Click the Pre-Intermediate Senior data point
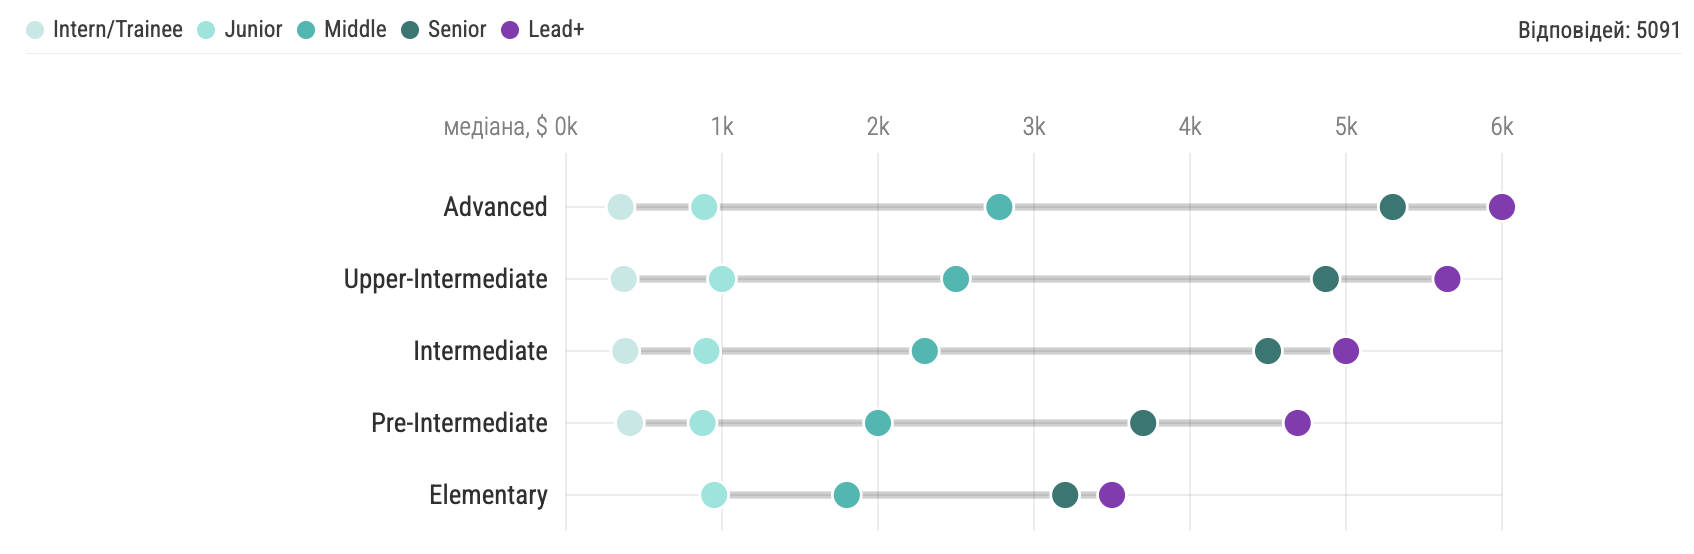 point(1143,423)
